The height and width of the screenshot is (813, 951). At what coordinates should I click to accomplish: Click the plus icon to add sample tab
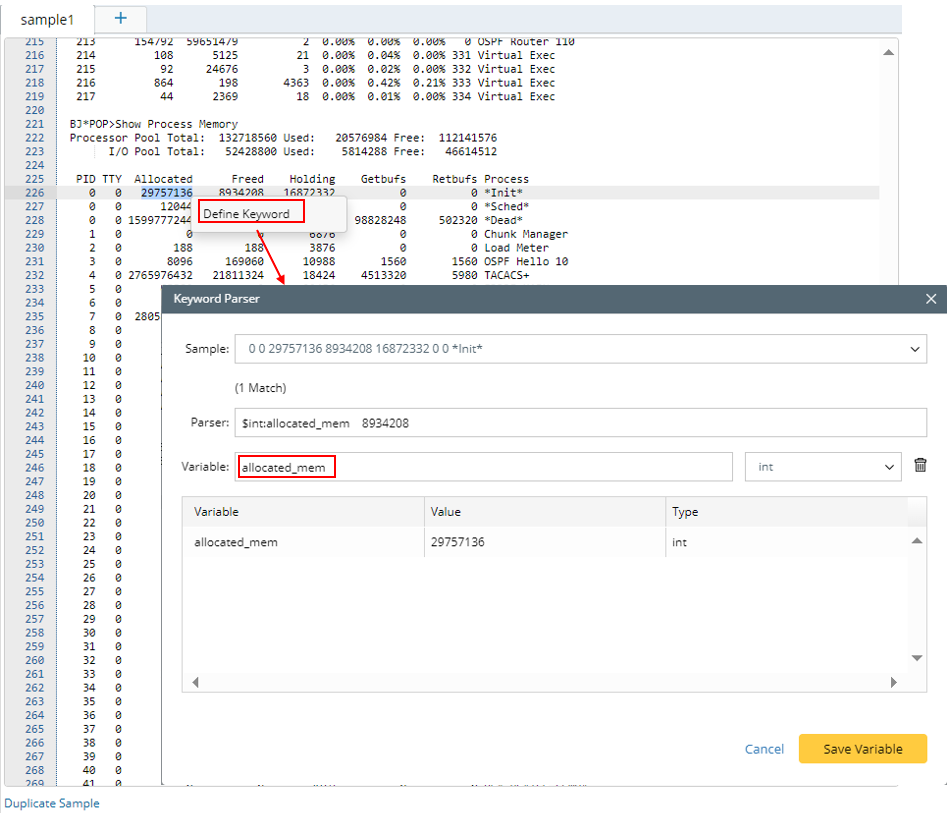pyautogui.click(x=121, y=18)
